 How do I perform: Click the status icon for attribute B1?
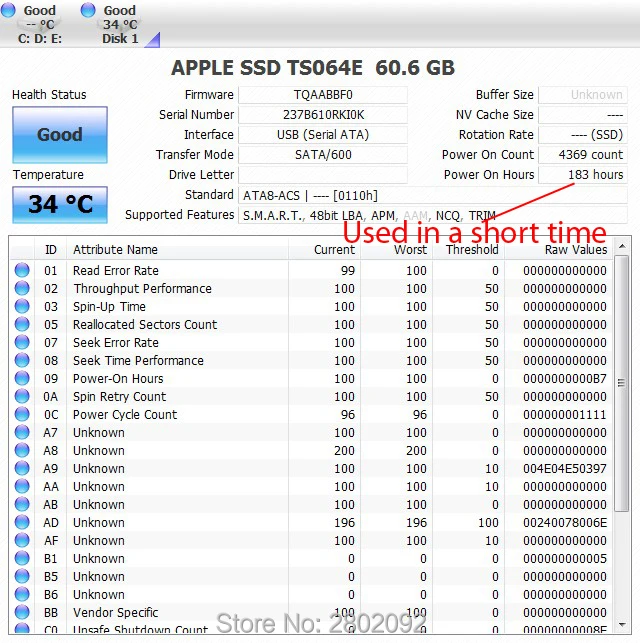click(x=22, y=559)
